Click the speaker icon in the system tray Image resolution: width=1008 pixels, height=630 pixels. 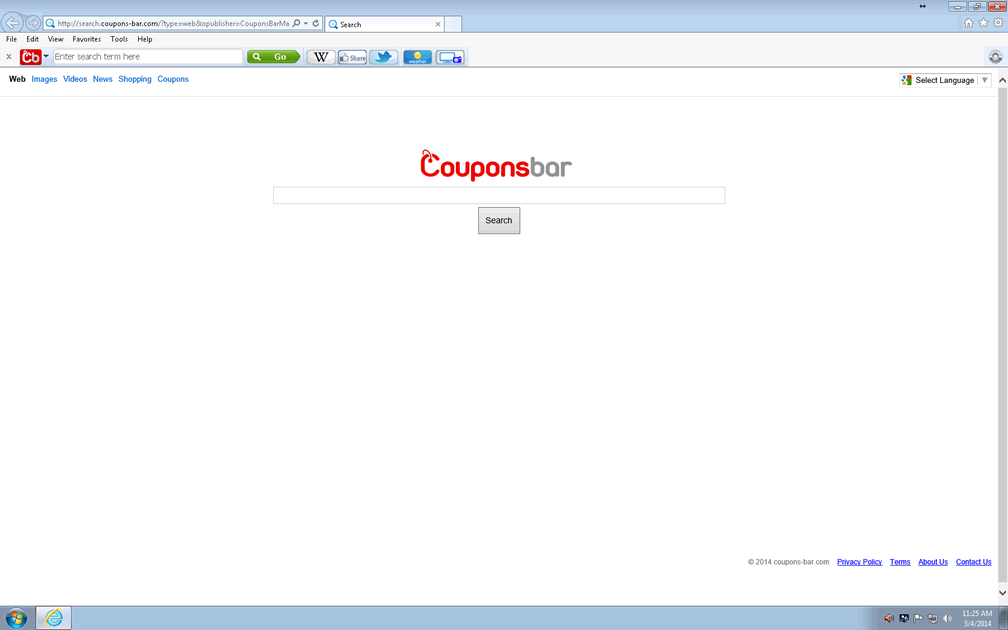click(x=948, y=617)
